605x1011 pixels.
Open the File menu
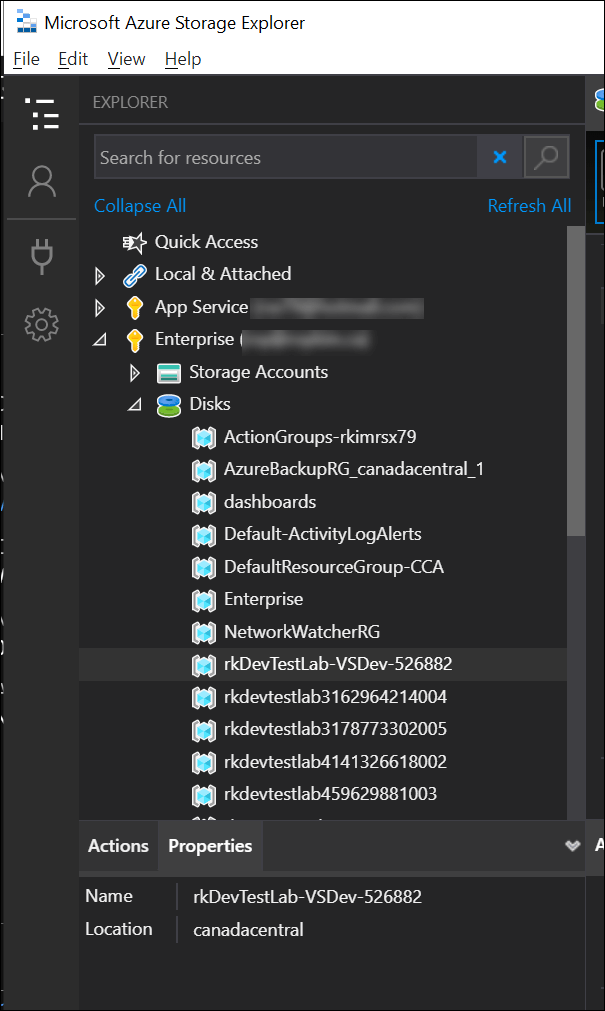(26, 59)
